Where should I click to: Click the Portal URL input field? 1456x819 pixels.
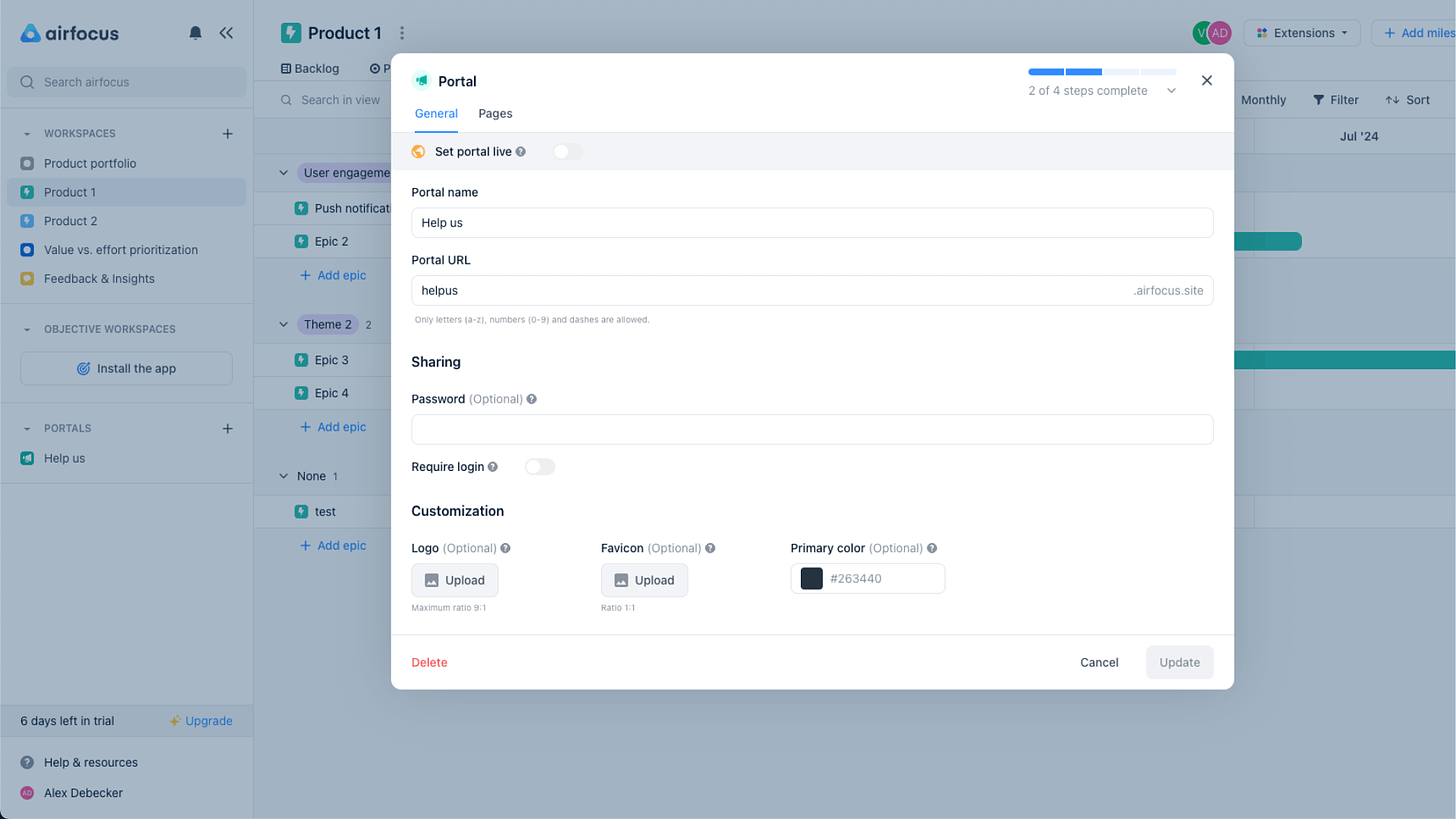(812, 291)
